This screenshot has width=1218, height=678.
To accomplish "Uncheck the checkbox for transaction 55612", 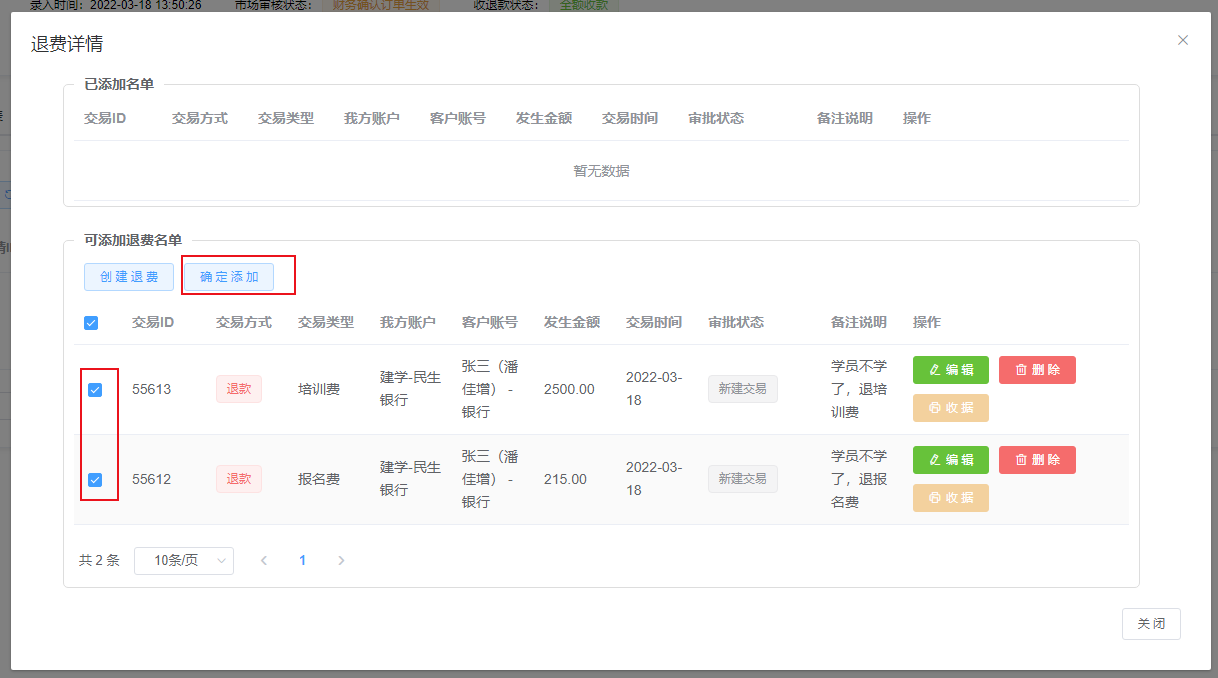I will 95,480.
